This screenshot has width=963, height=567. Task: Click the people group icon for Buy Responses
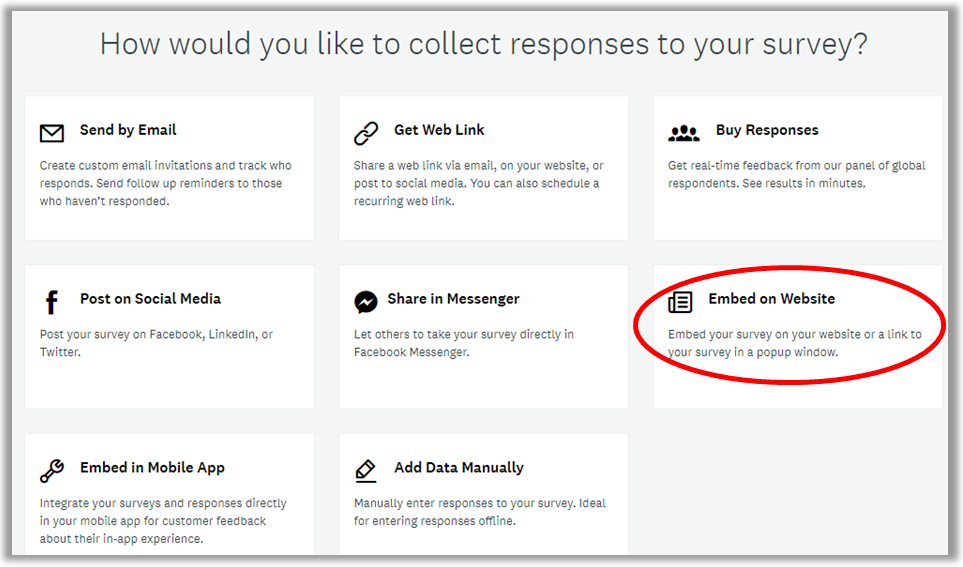tap(684, 133)
